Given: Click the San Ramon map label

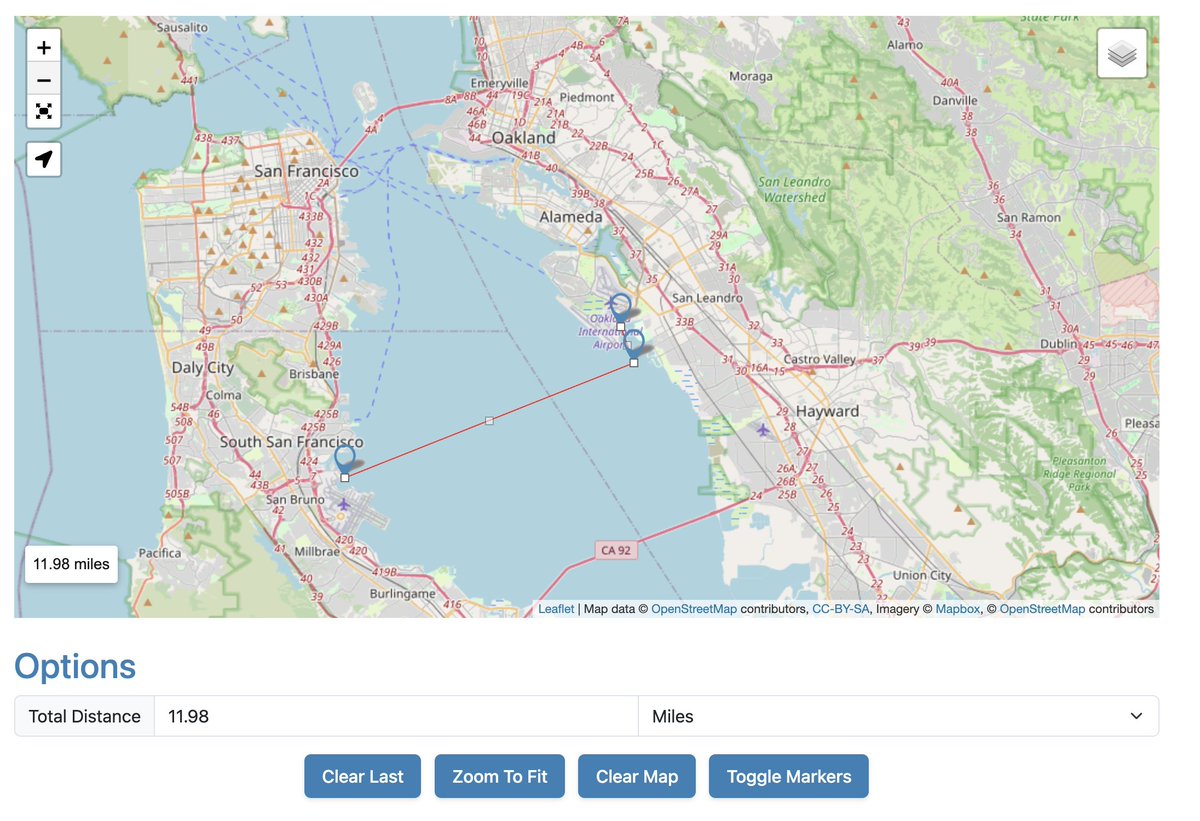Looking at the screenshot, I should [1028, 217].
